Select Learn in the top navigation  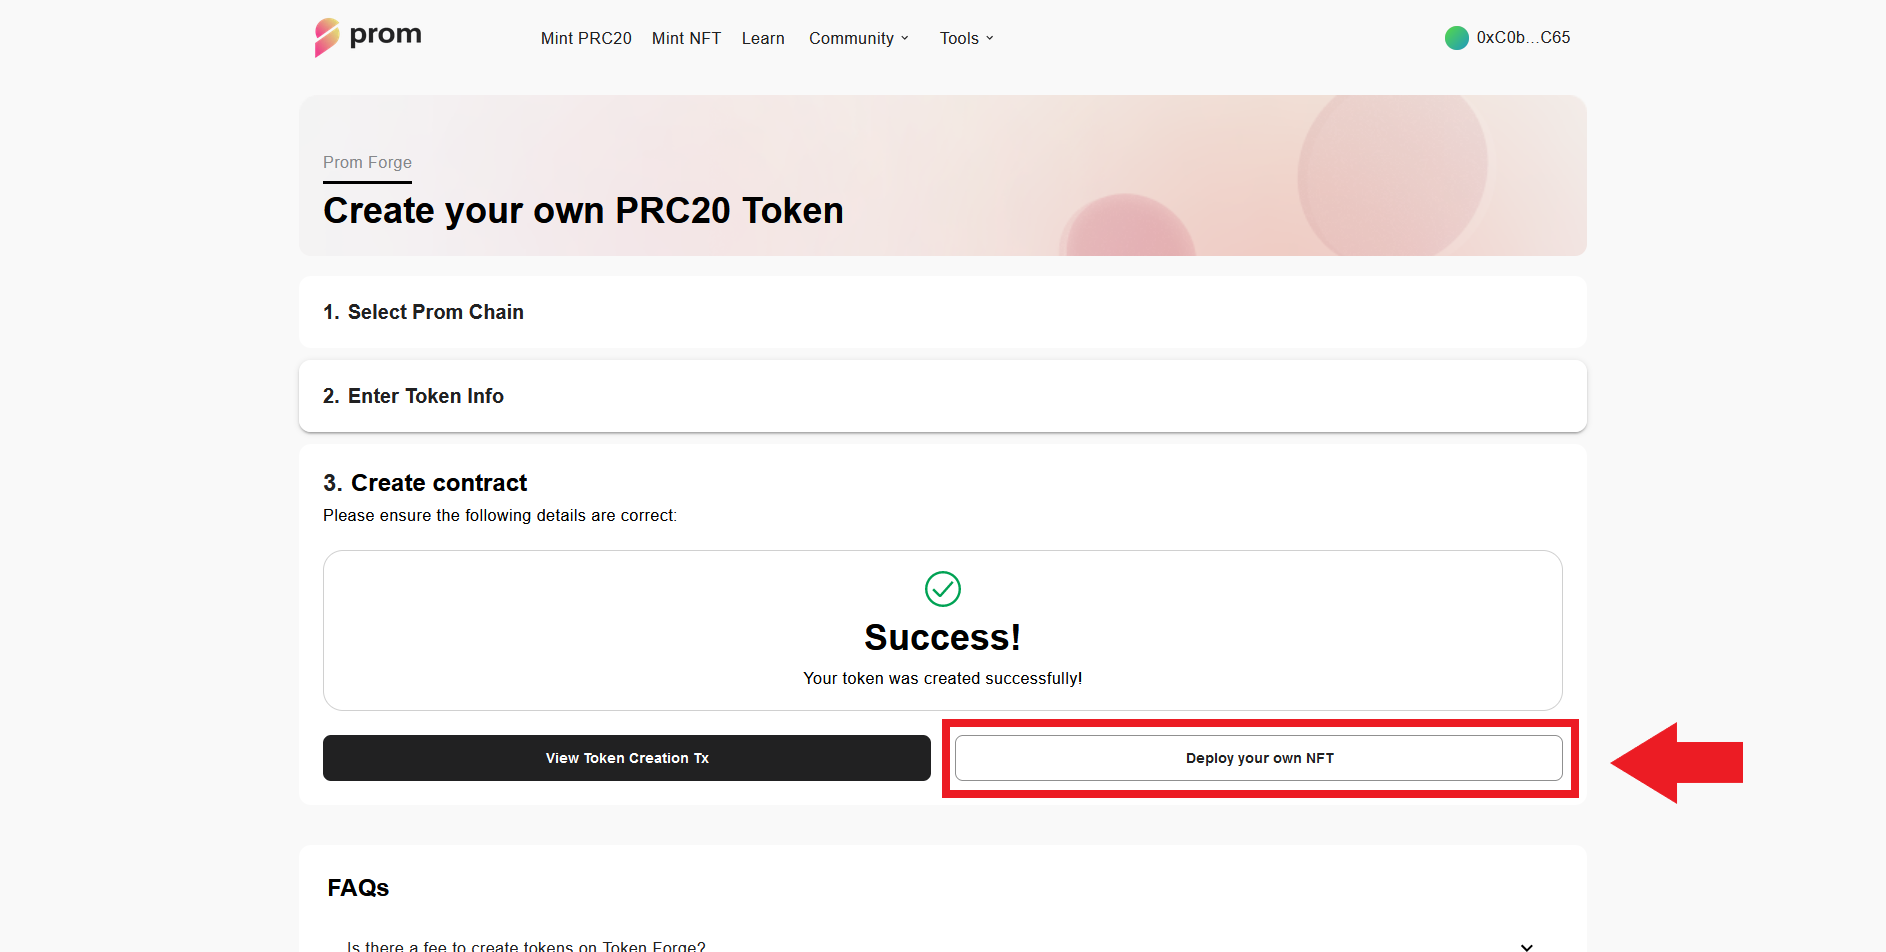pos(763,38)
